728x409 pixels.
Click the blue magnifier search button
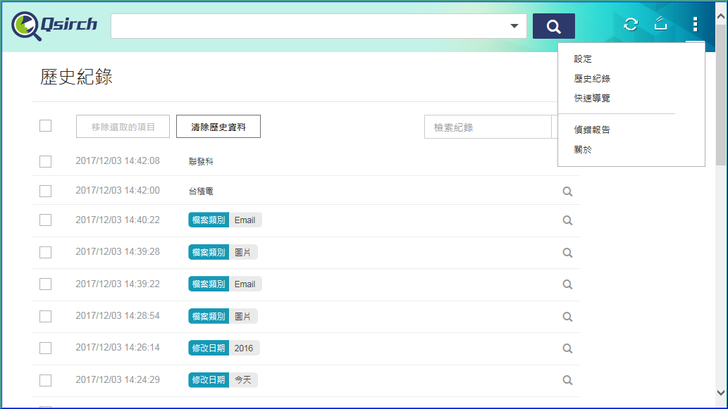point(553,26)
